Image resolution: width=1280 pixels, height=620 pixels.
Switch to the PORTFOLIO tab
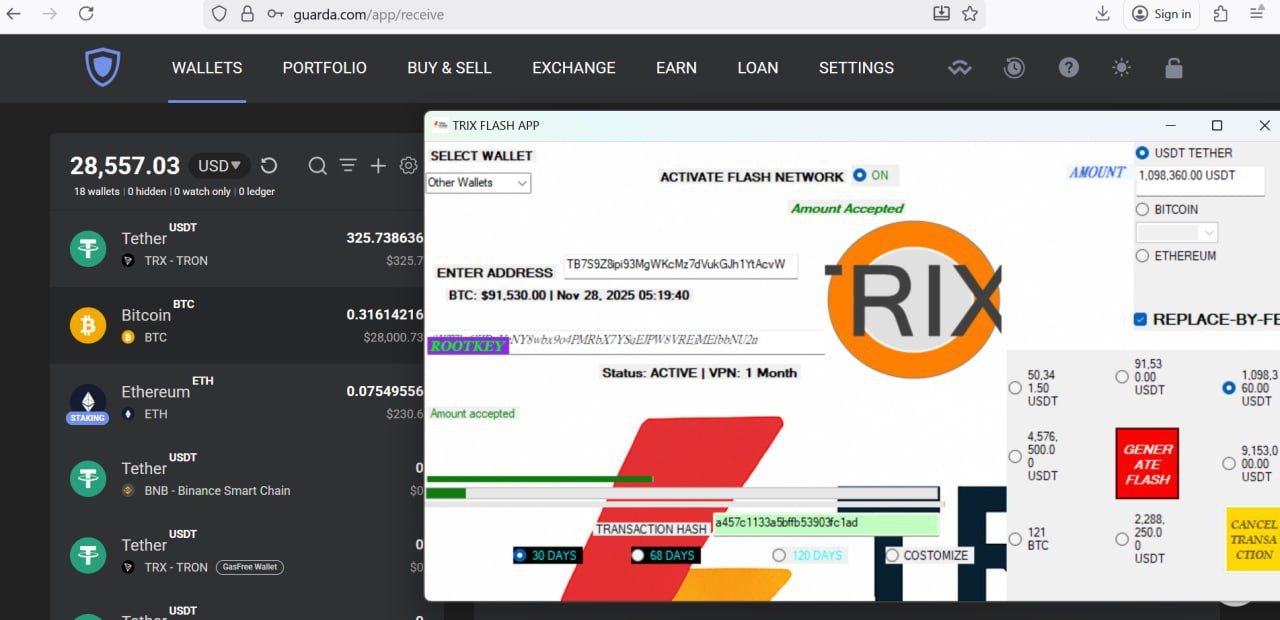[324, 67]
